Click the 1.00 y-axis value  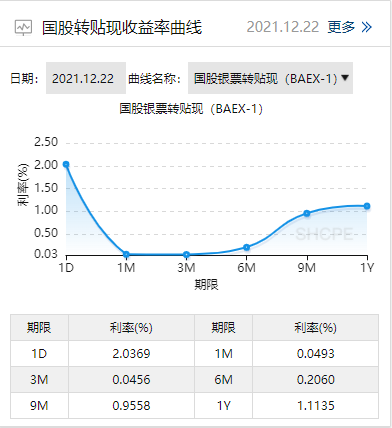pyautogui.click(x=46, y=211)
